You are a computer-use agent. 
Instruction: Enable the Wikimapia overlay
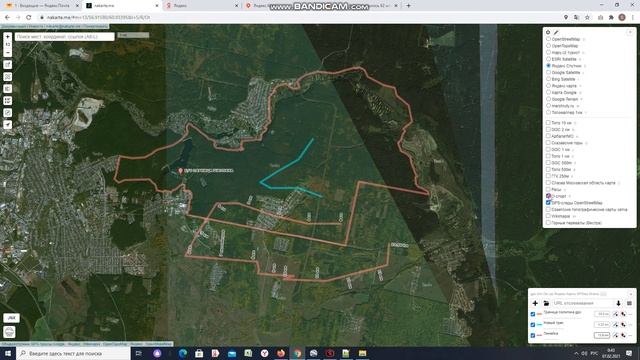tap(548, 216)
